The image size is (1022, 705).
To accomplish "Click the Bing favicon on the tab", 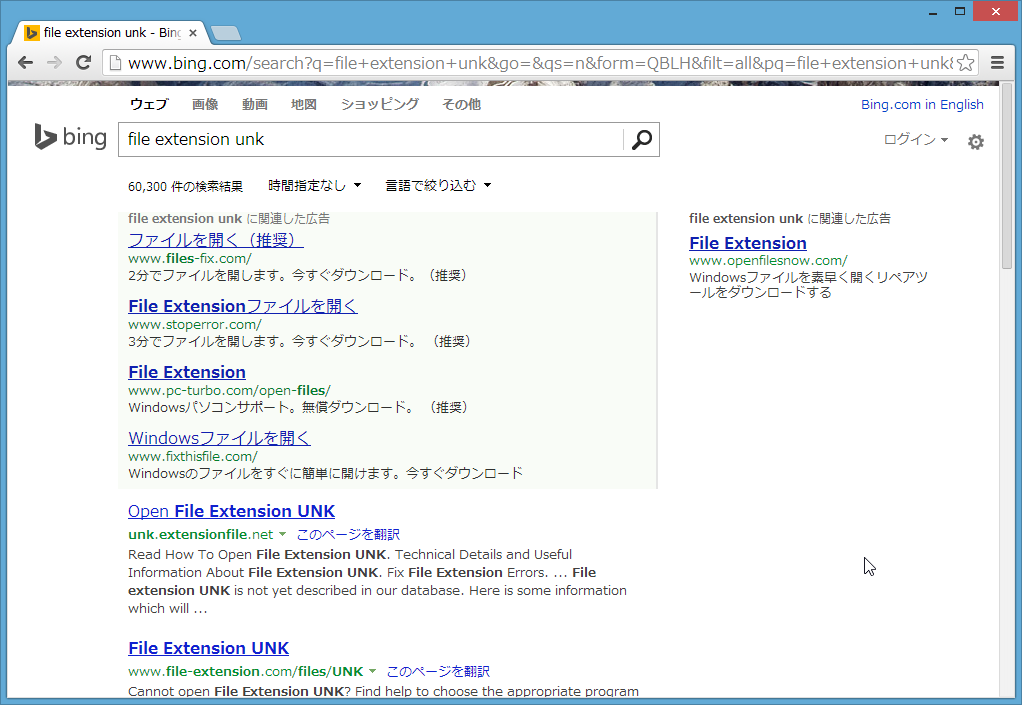I will point(32,33).
